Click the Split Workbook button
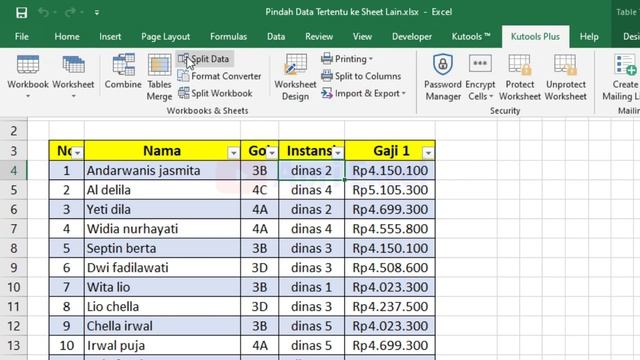The width and height of the screenshot is (640, 360). (215, 93)
